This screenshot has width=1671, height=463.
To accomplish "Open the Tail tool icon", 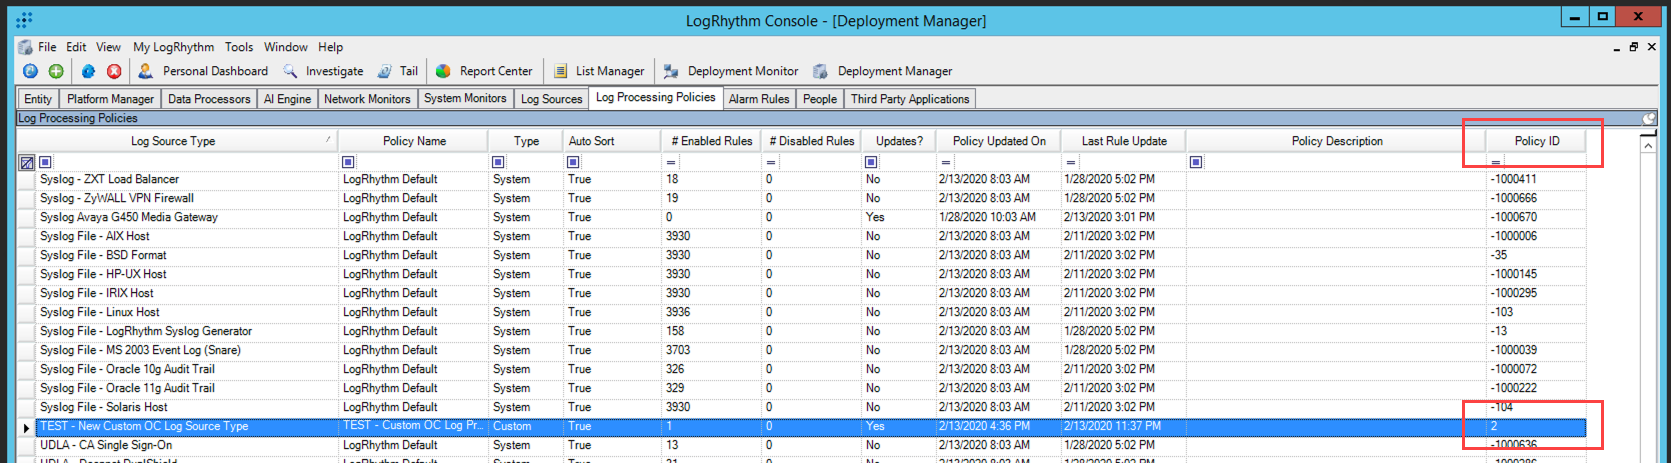I will (x=385, y=71).
